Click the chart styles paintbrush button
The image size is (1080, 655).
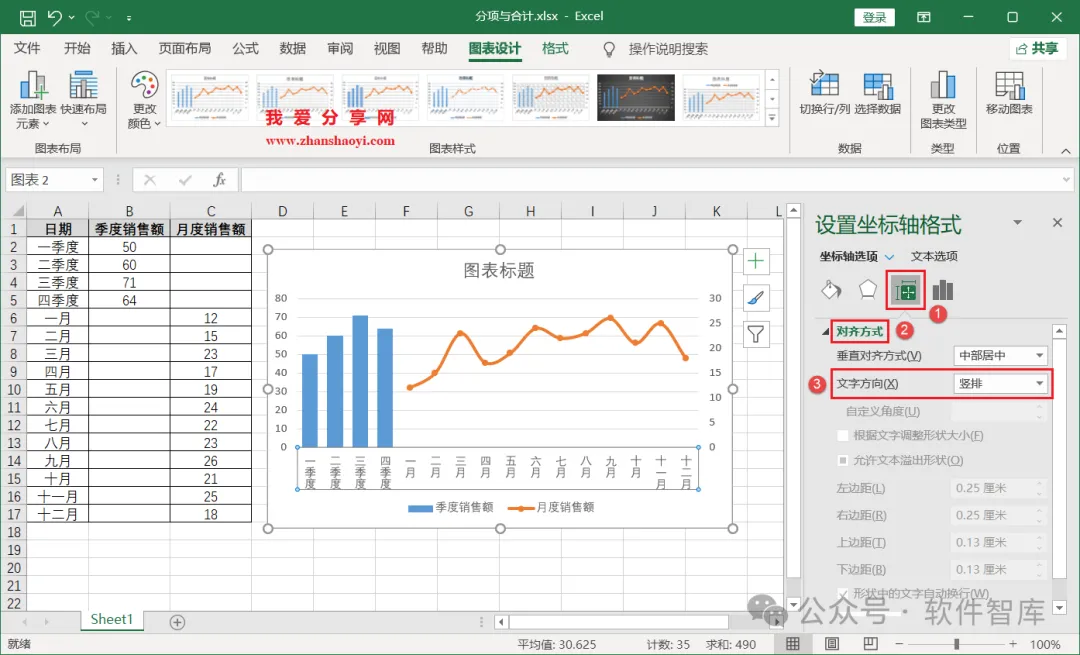tap(756, 298)
